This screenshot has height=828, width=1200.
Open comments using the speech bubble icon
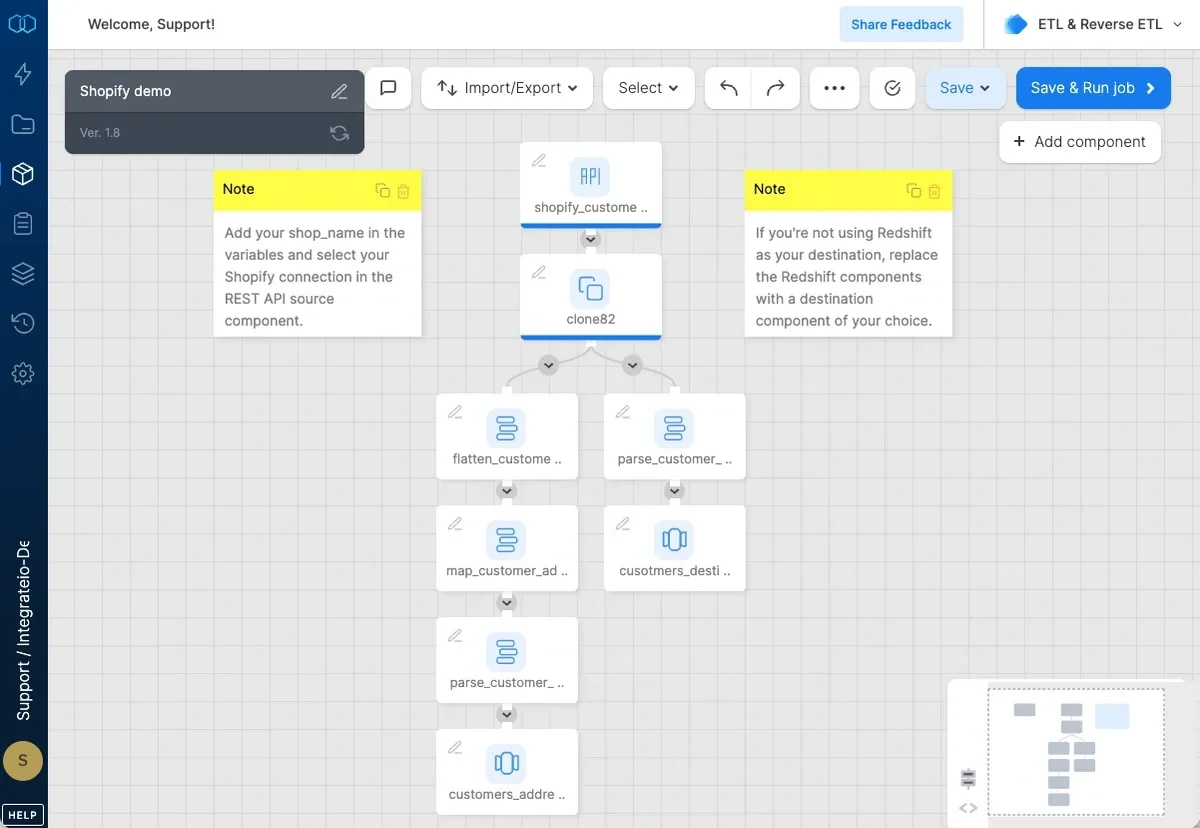(x=388, y=88)
